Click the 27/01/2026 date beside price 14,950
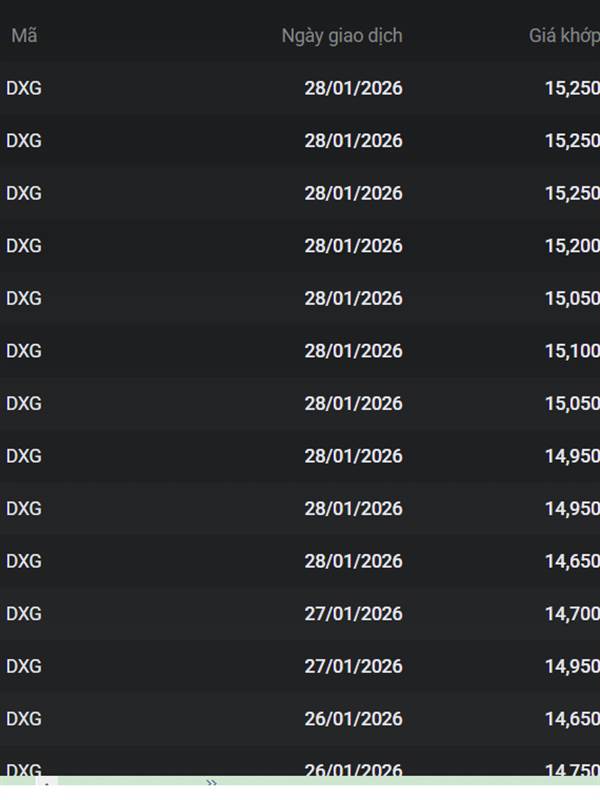 [353, 666]
